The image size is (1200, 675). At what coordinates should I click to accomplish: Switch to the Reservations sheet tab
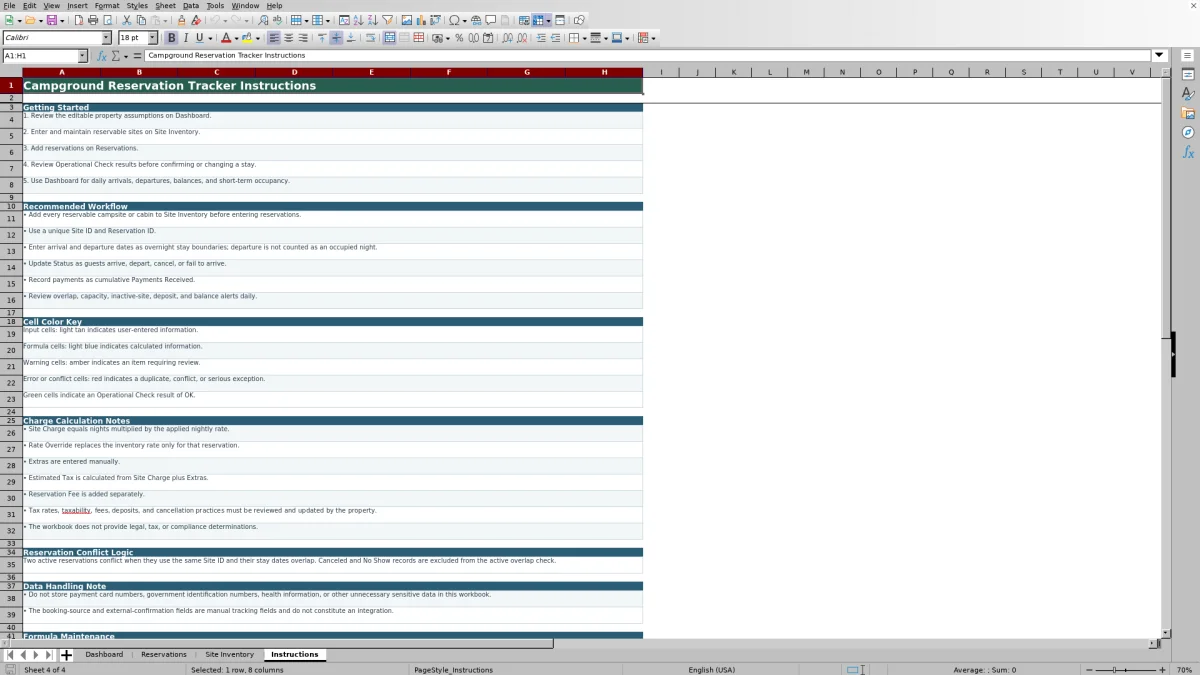pos(164,655)
